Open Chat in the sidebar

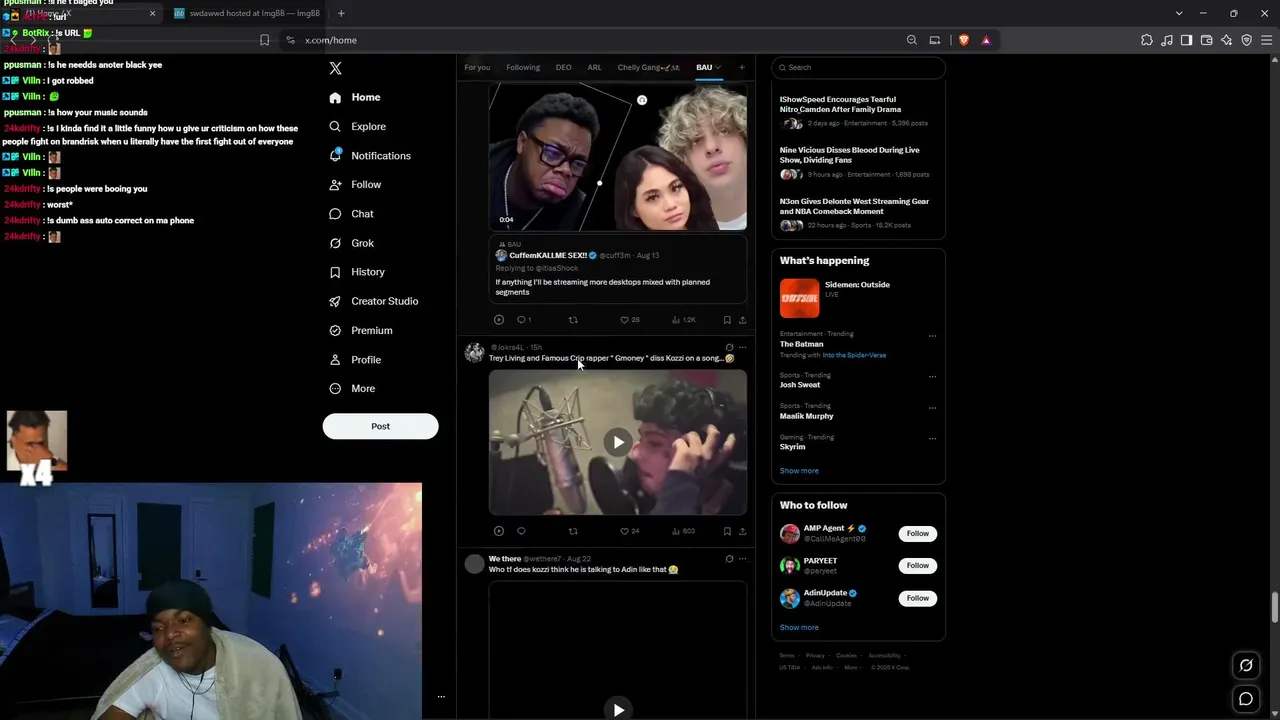pyautogui.click(x=351, y=214)
